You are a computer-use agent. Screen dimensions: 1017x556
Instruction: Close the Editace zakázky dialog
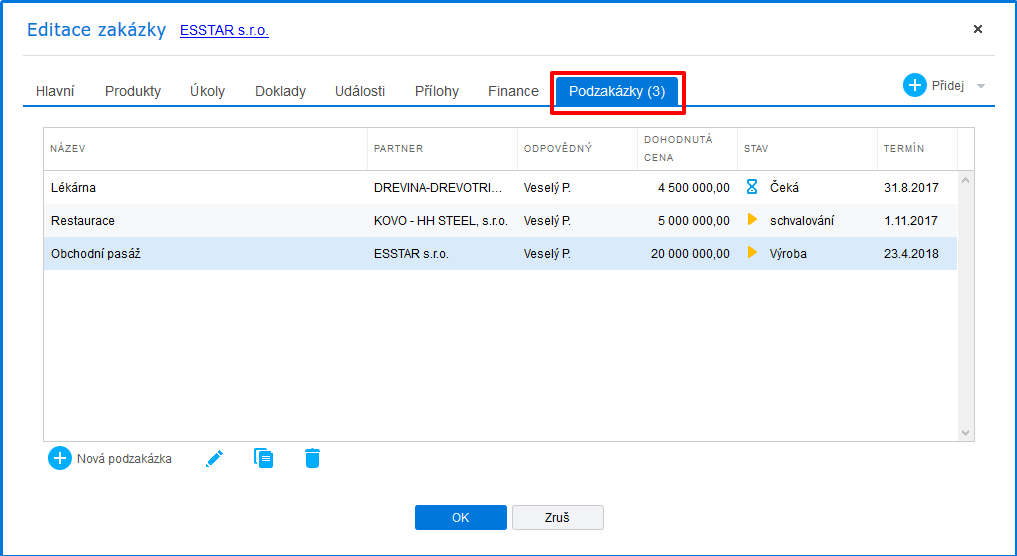coord(977,29)
